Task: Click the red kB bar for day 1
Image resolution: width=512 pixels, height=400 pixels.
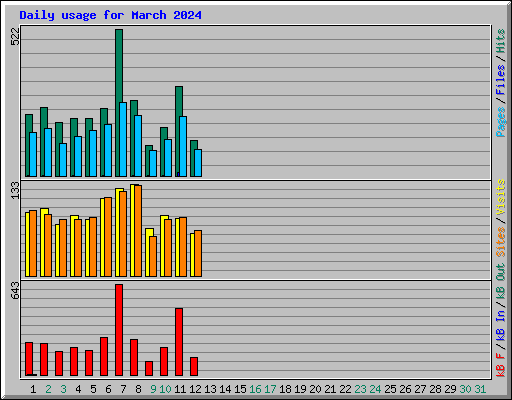Action: coord(29,359)
